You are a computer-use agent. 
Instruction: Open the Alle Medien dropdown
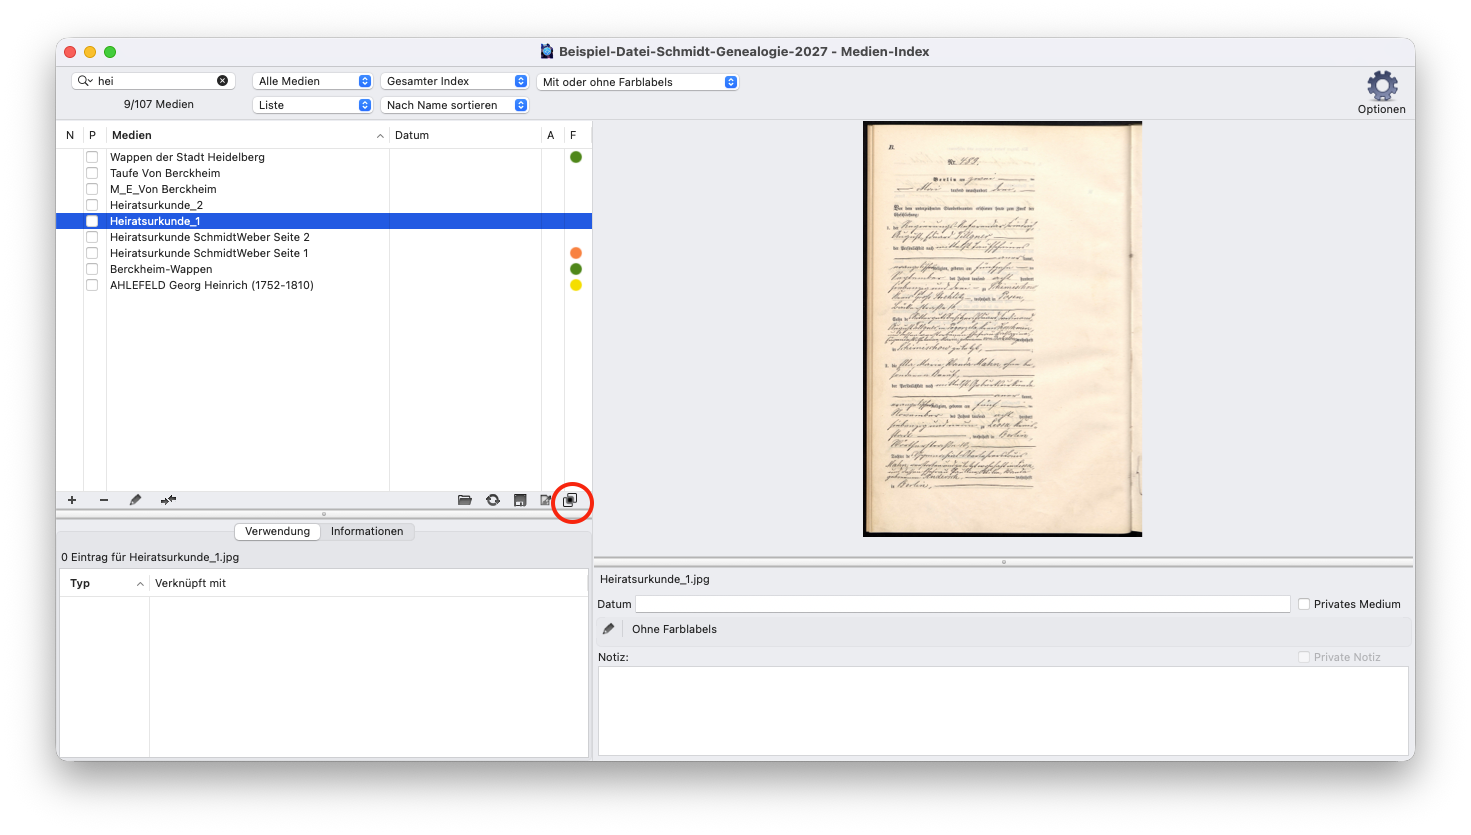[x=313, y=81]
